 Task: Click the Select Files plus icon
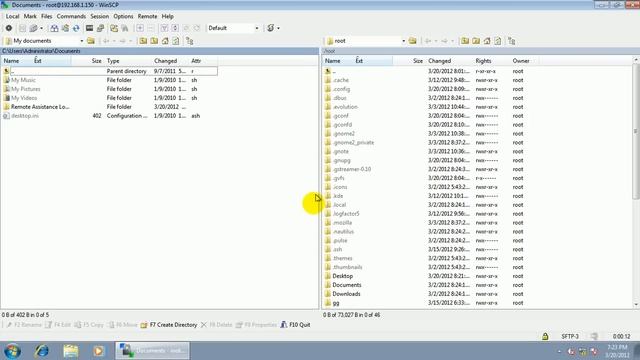coord(140,28)
